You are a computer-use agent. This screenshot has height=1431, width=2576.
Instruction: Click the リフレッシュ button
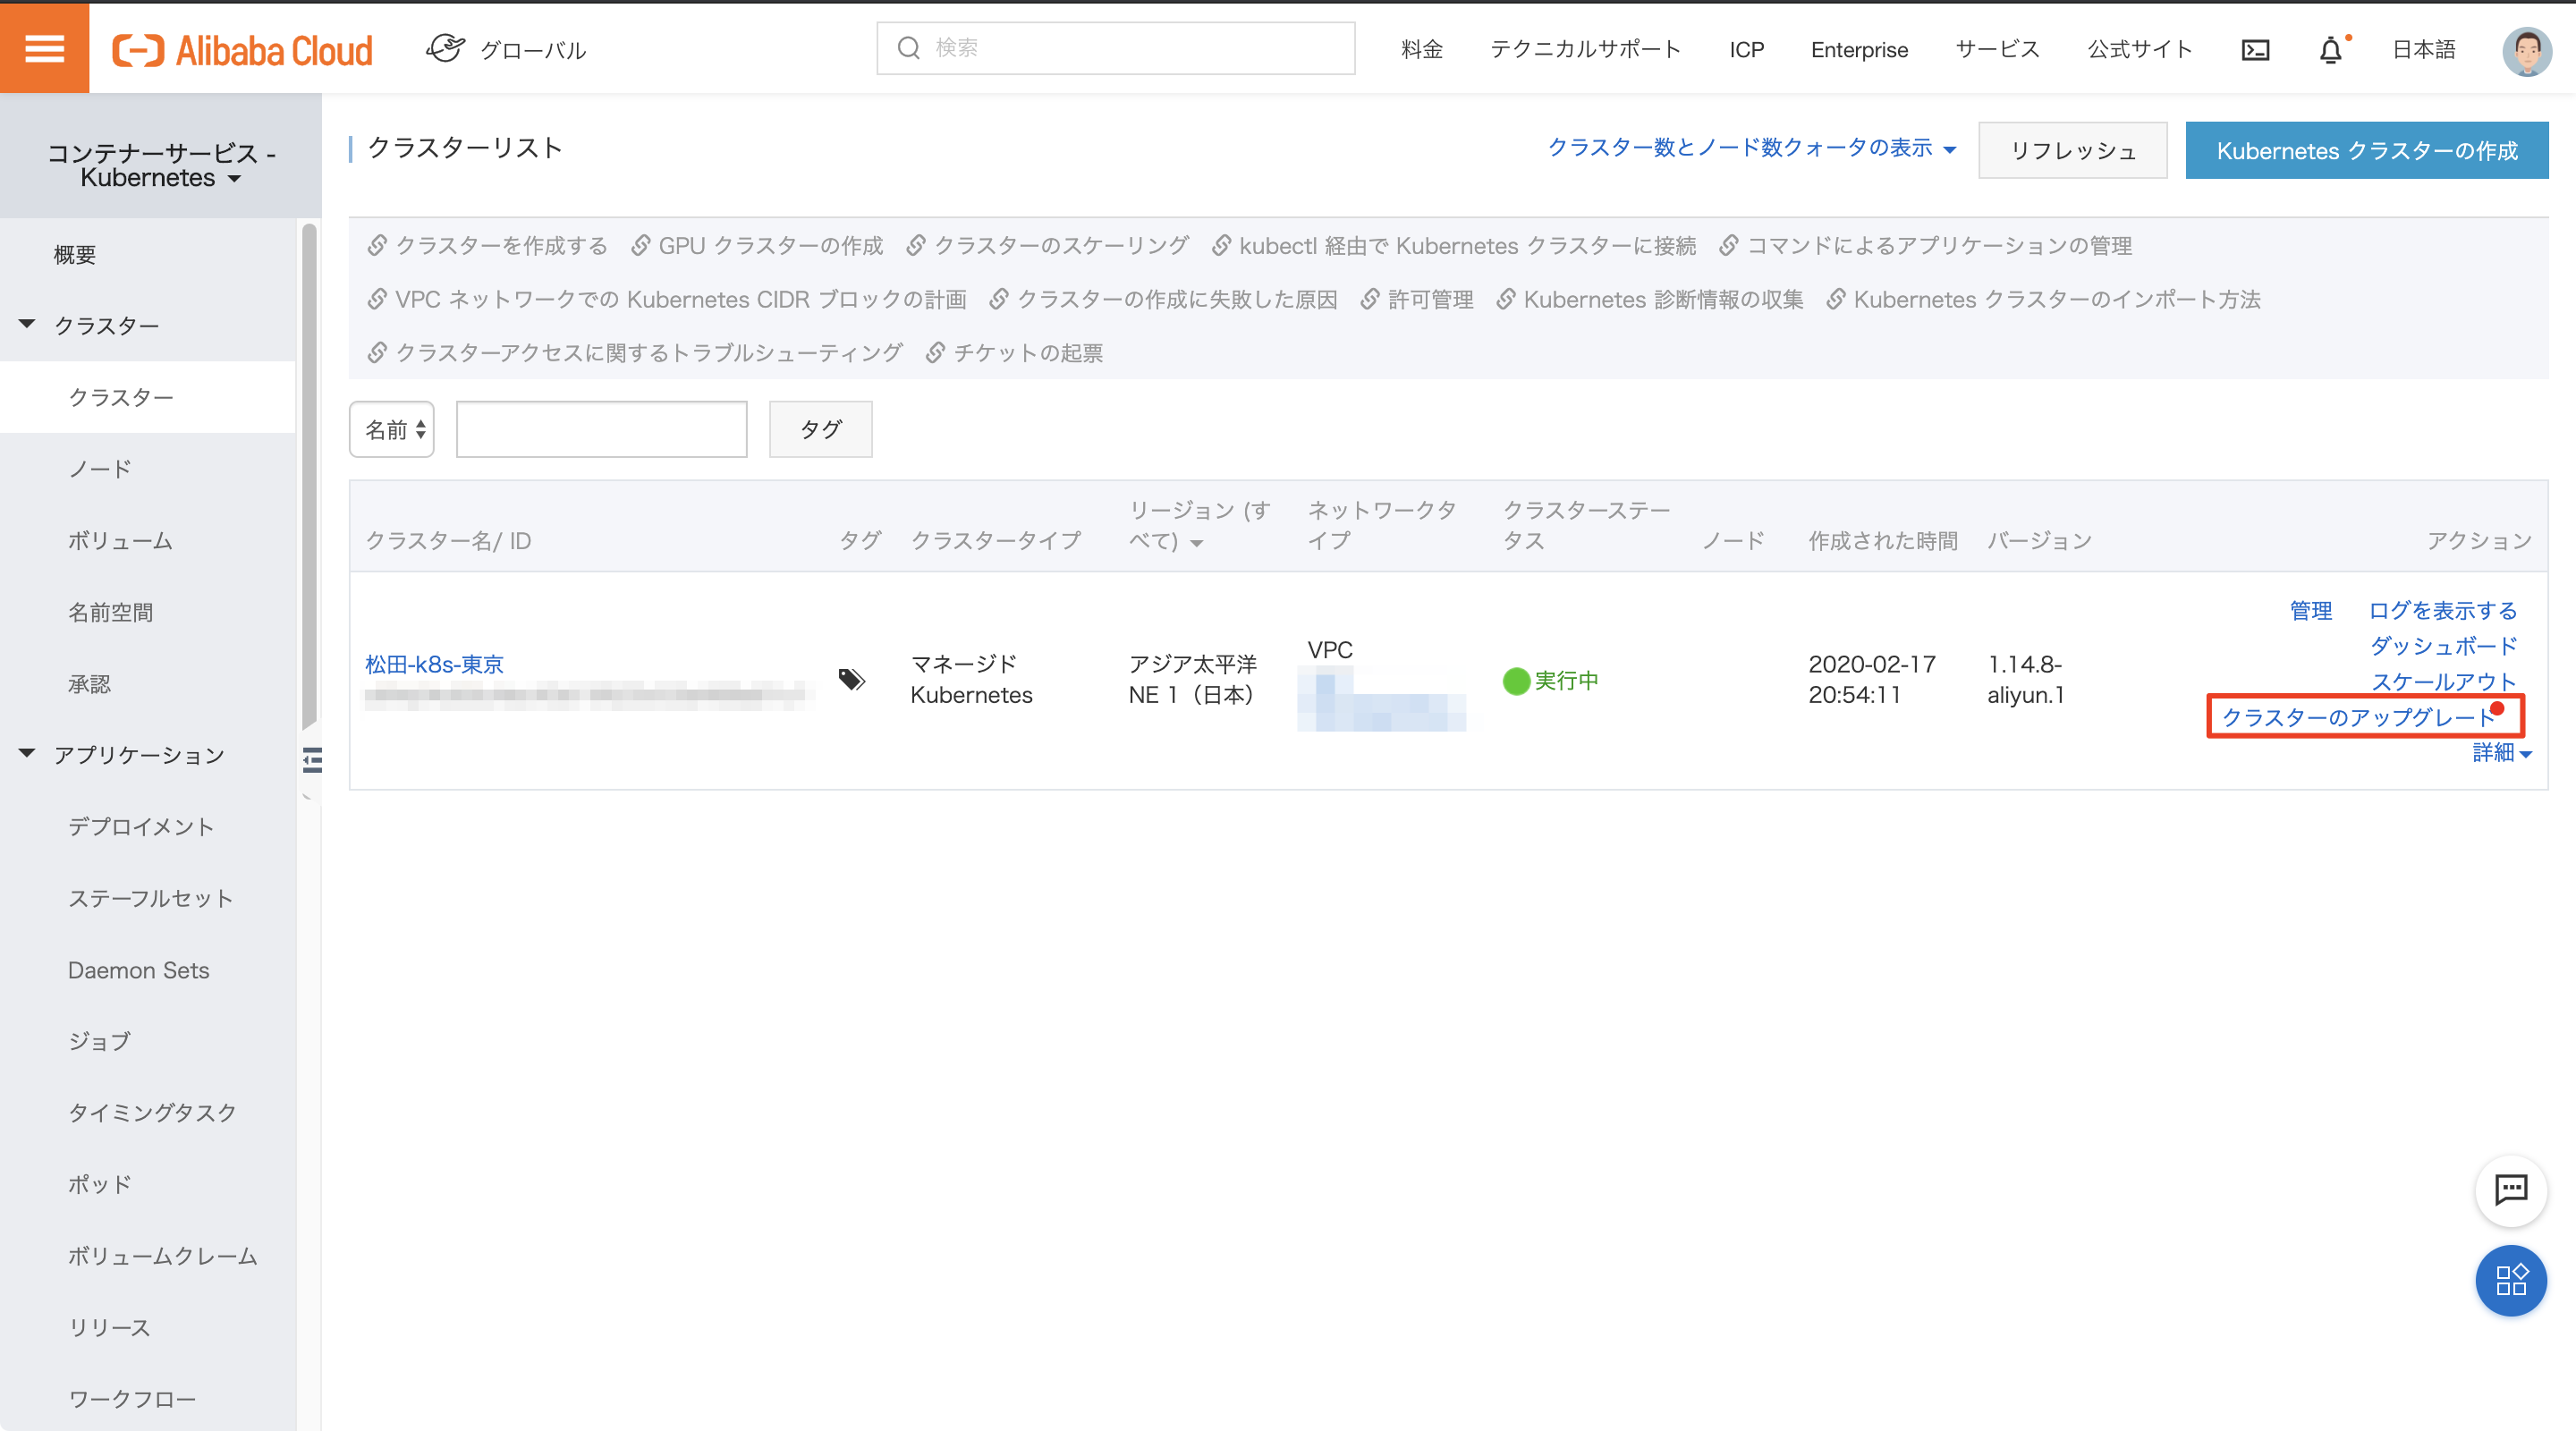point(2072,151)
